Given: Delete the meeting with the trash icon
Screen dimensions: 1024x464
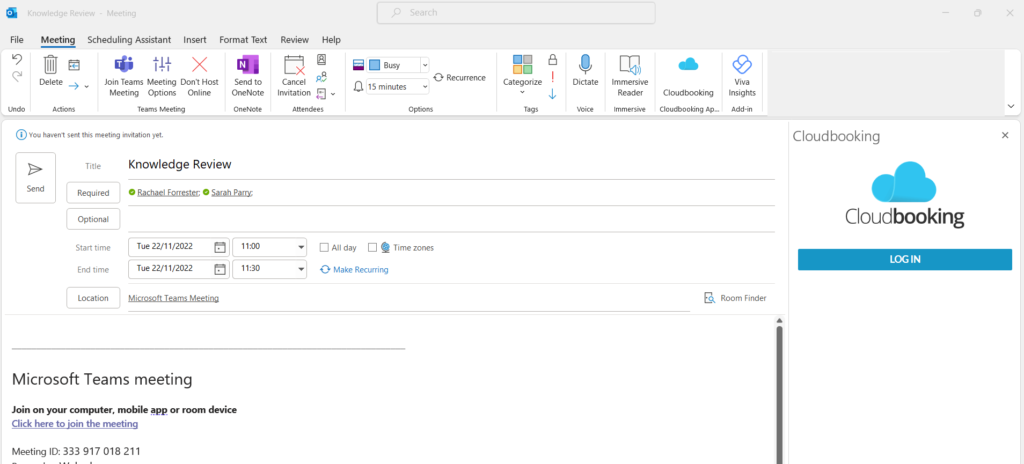Looking at the screenshot, I should tap(51, 71).
